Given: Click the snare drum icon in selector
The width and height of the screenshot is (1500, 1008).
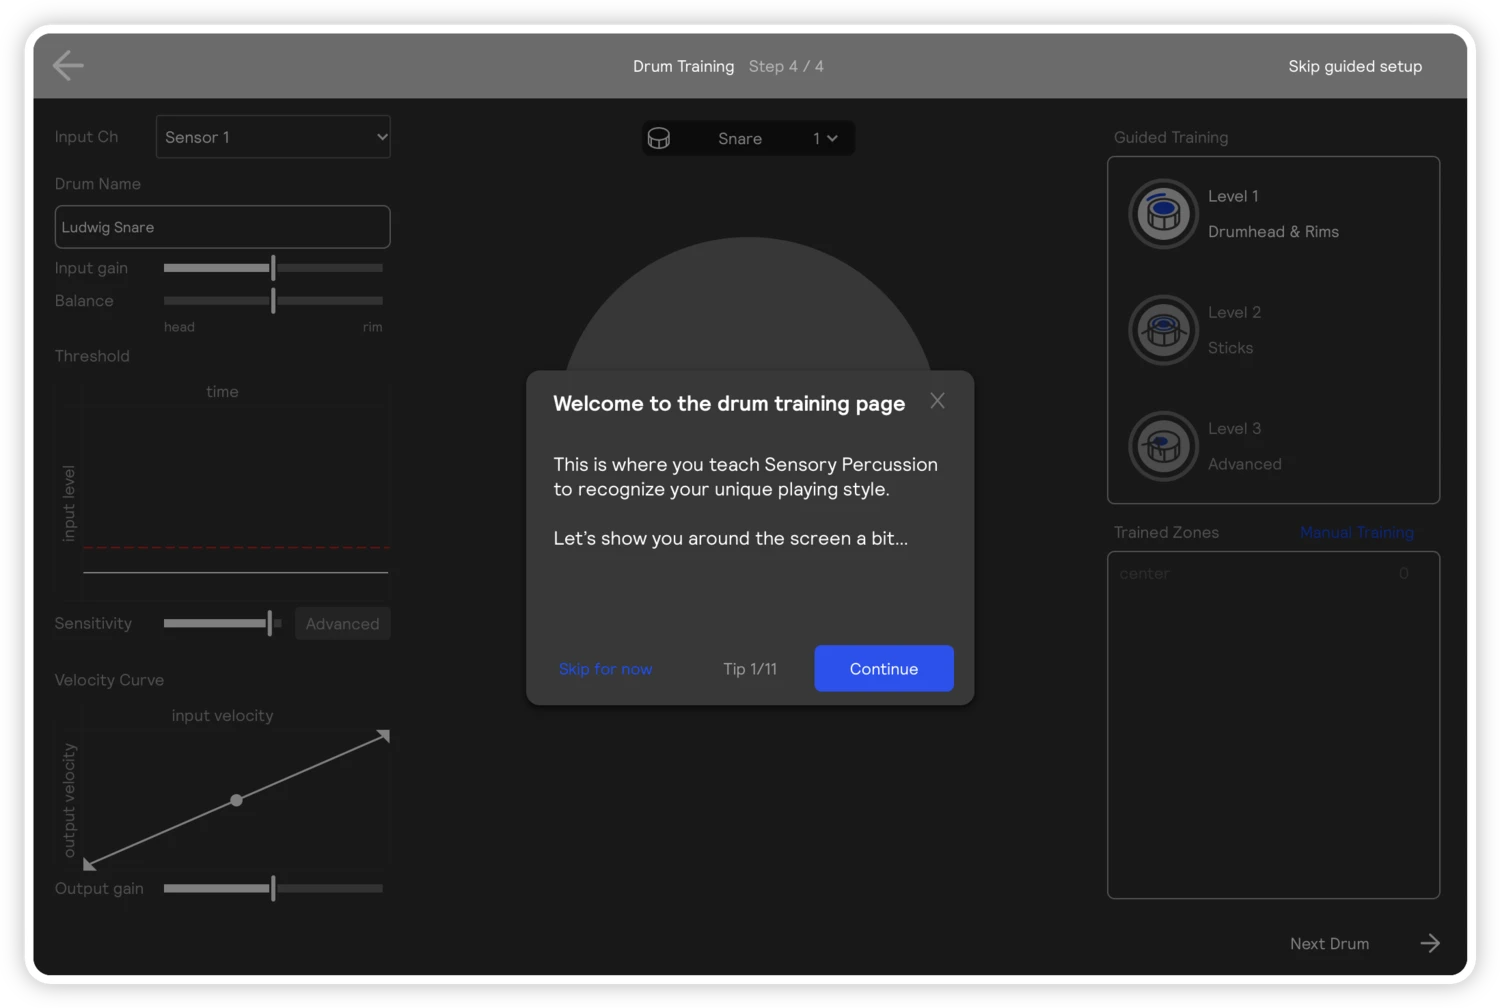Looking at the screenshot, I should 659,138.
